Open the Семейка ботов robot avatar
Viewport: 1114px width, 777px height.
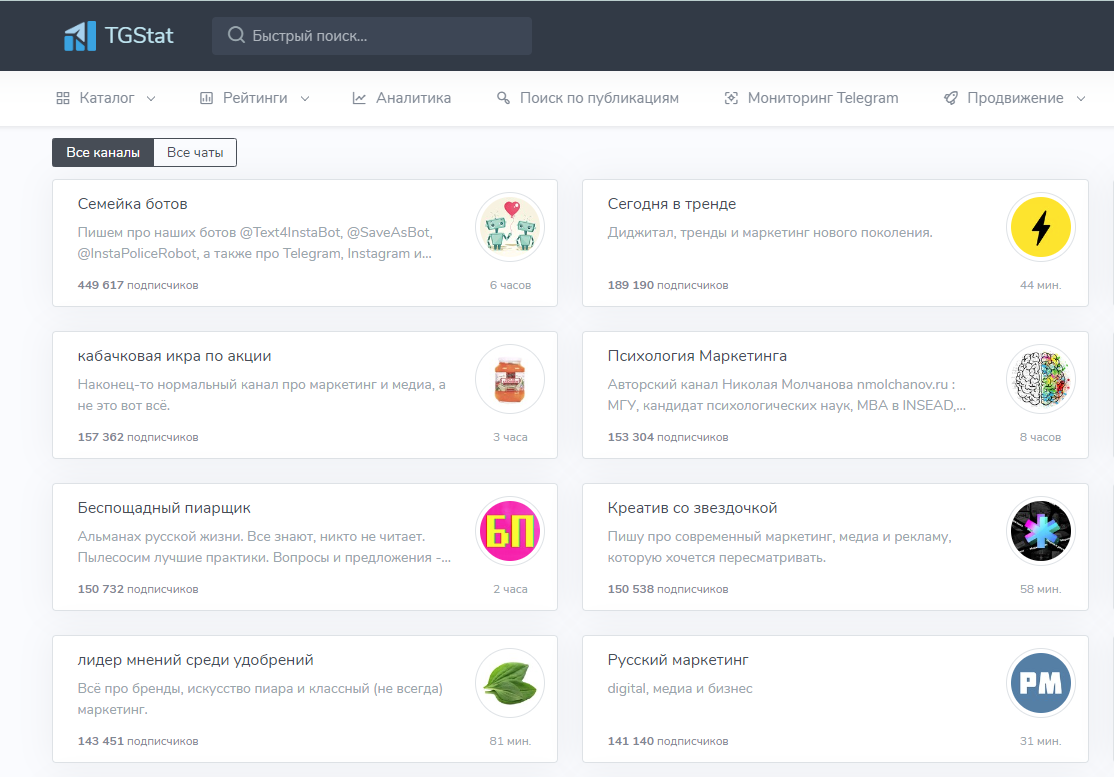coord(510,228)
